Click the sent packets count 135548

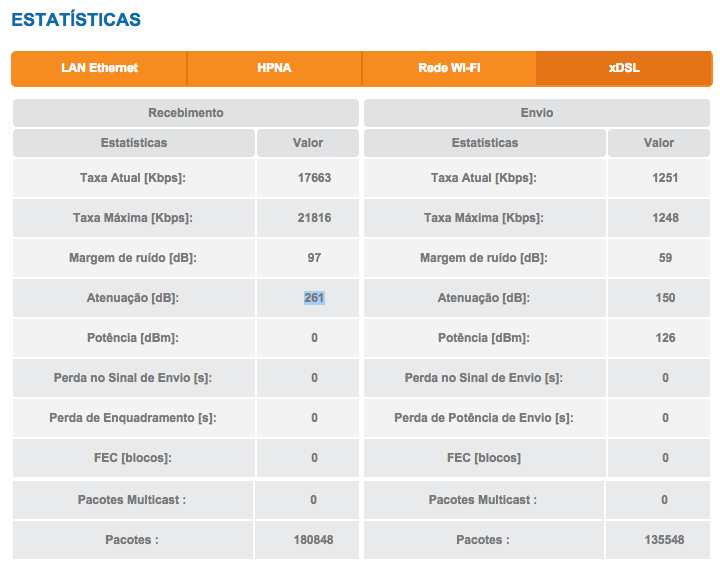pyautogui.click(x=665, y=540)
